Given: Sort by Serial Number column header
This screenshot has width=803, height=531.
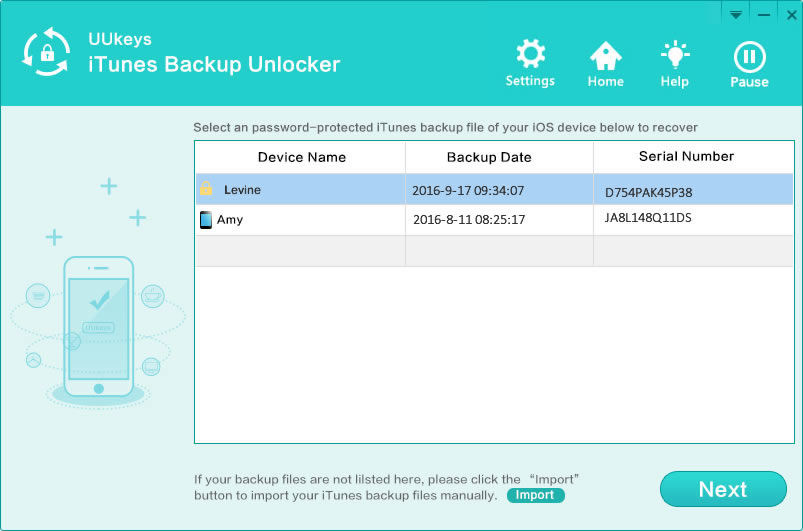Looking at the screenshot, I should (686, 156).
